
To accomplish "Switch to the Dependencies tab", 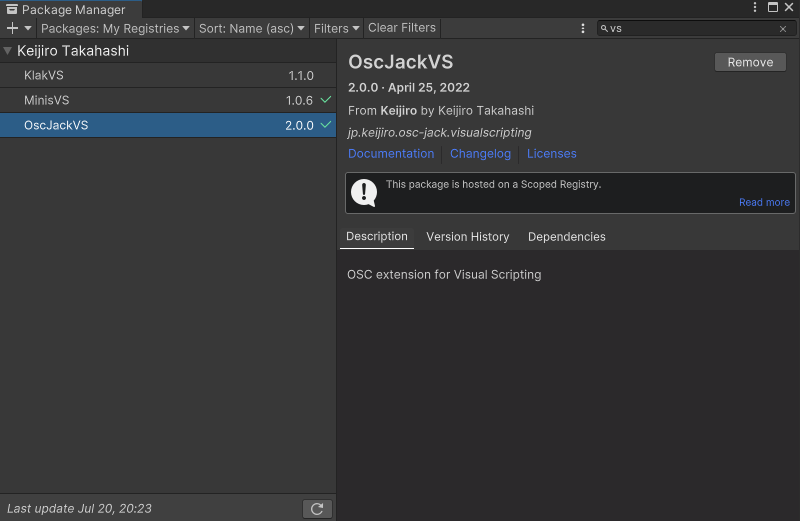I will pyautogui.click(x=566, y=237).
